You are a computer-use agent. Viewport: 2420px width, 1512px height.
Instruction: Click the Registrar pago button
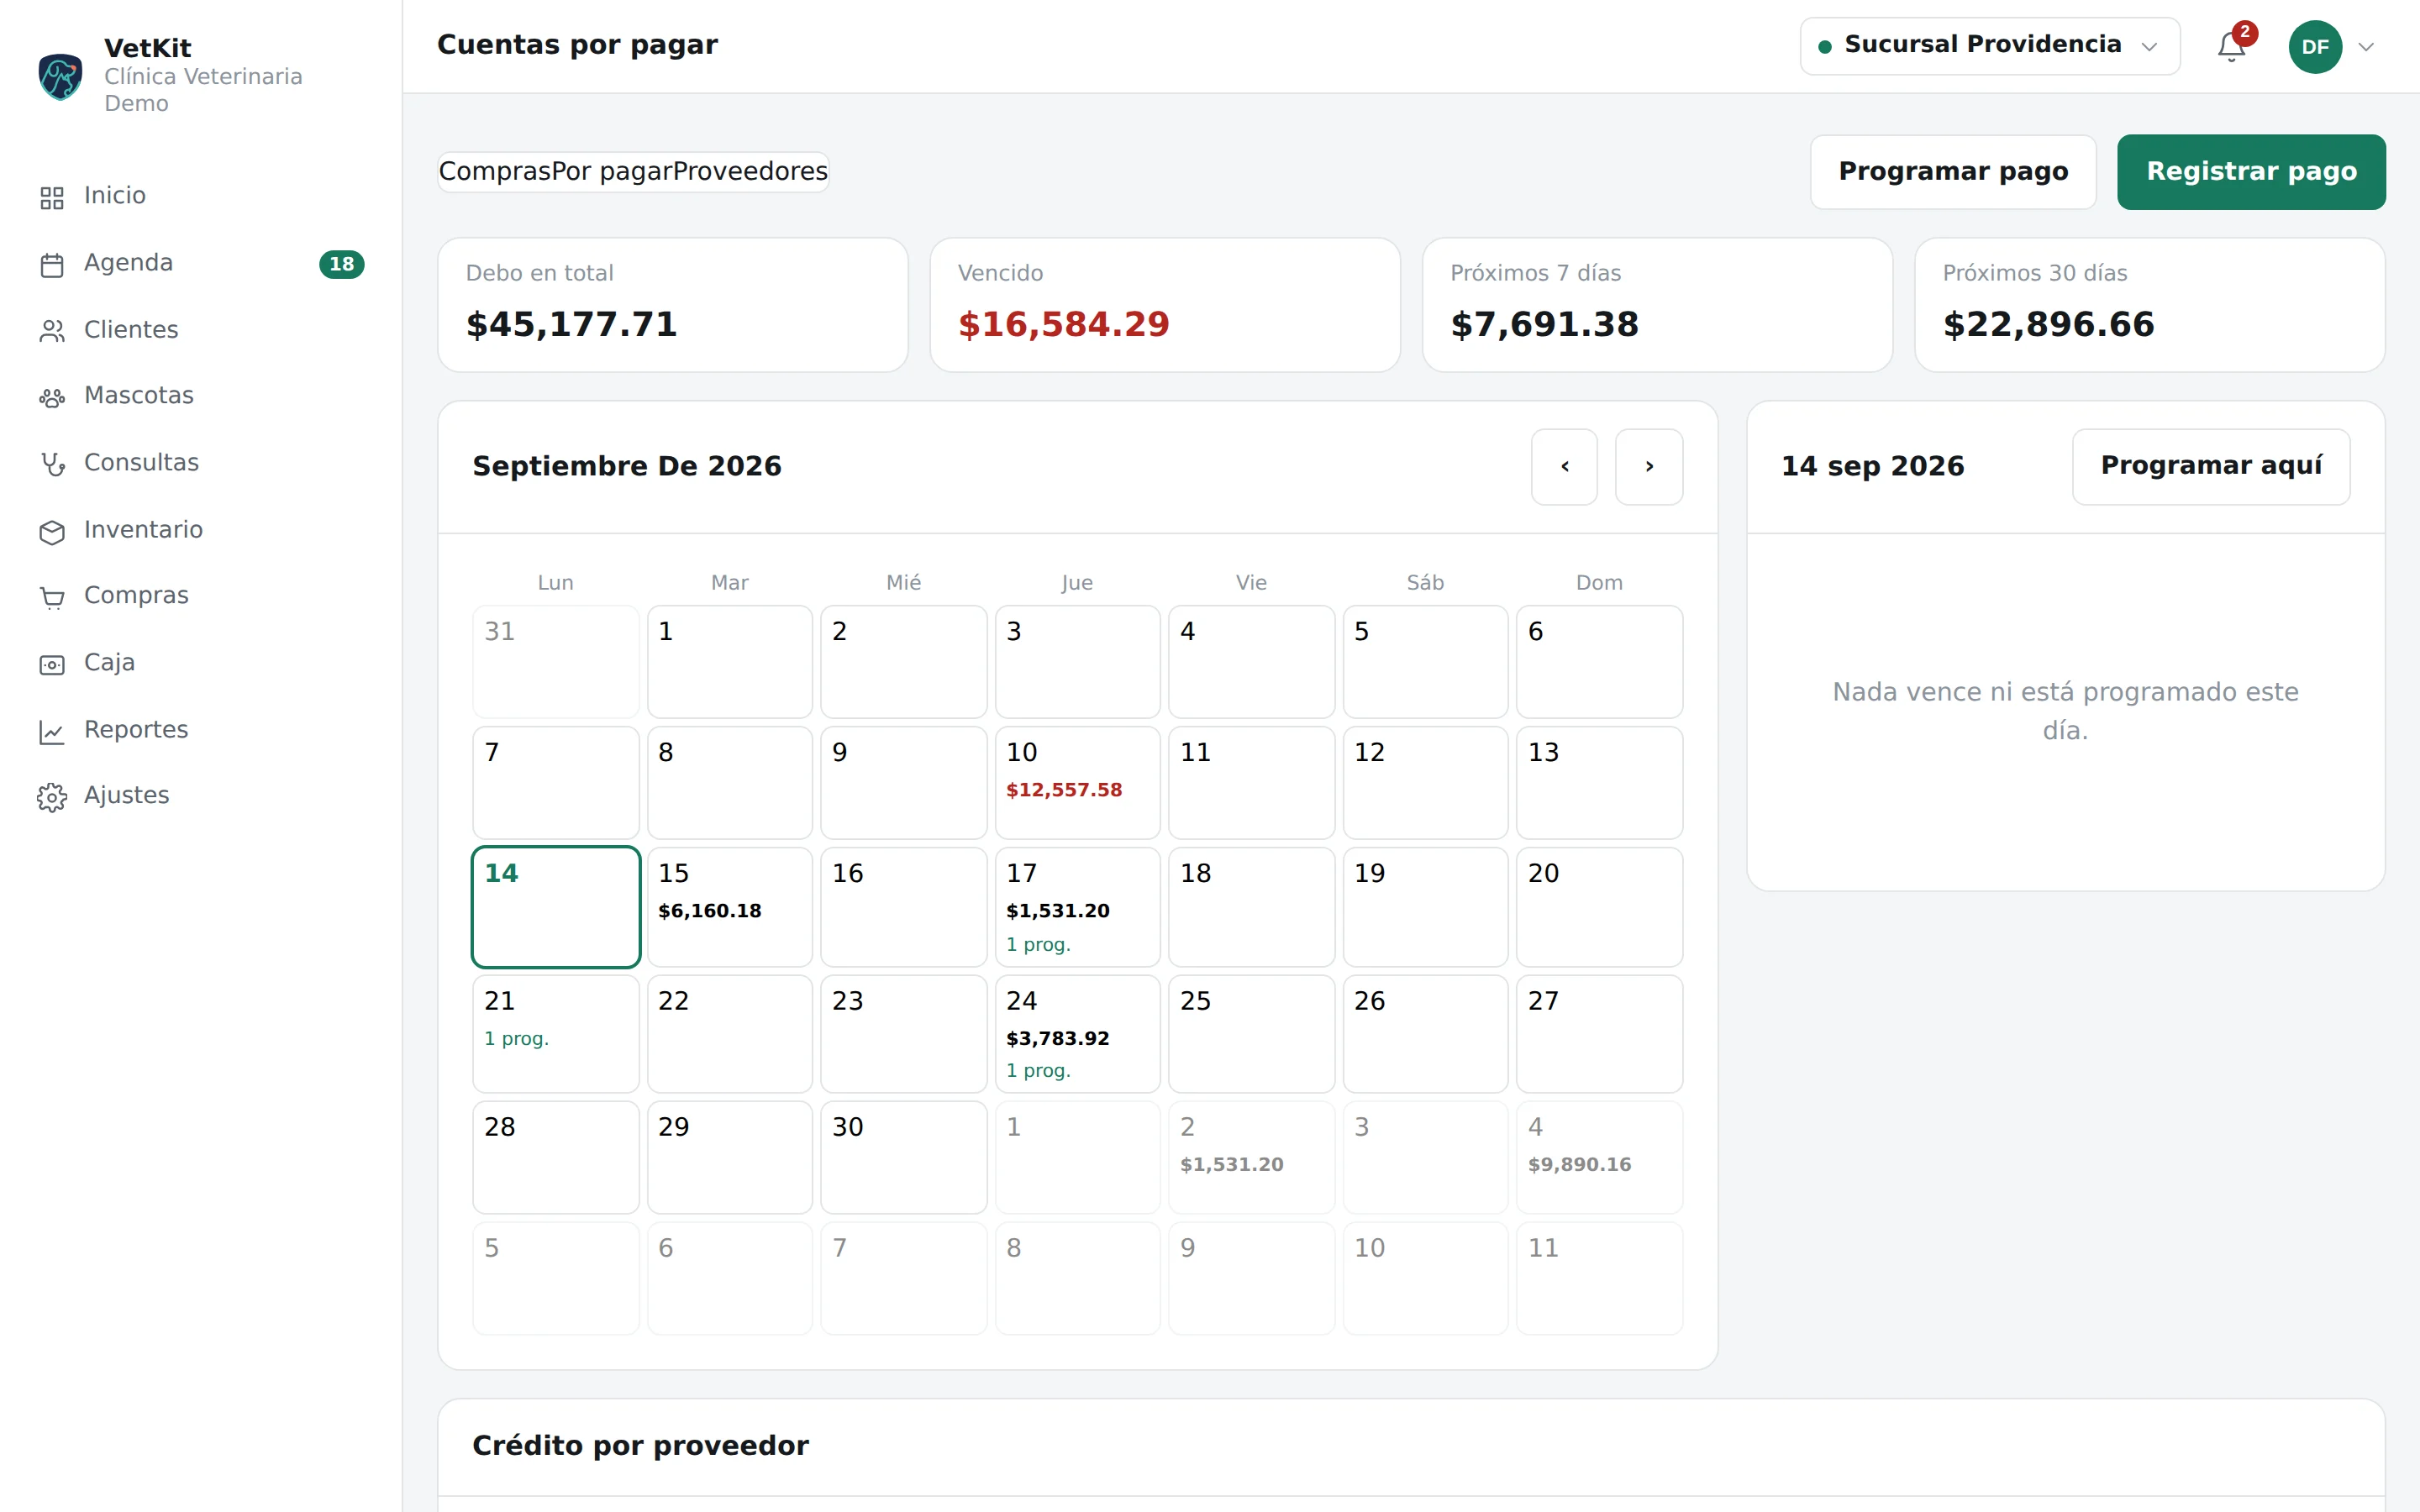point(2251,172)
